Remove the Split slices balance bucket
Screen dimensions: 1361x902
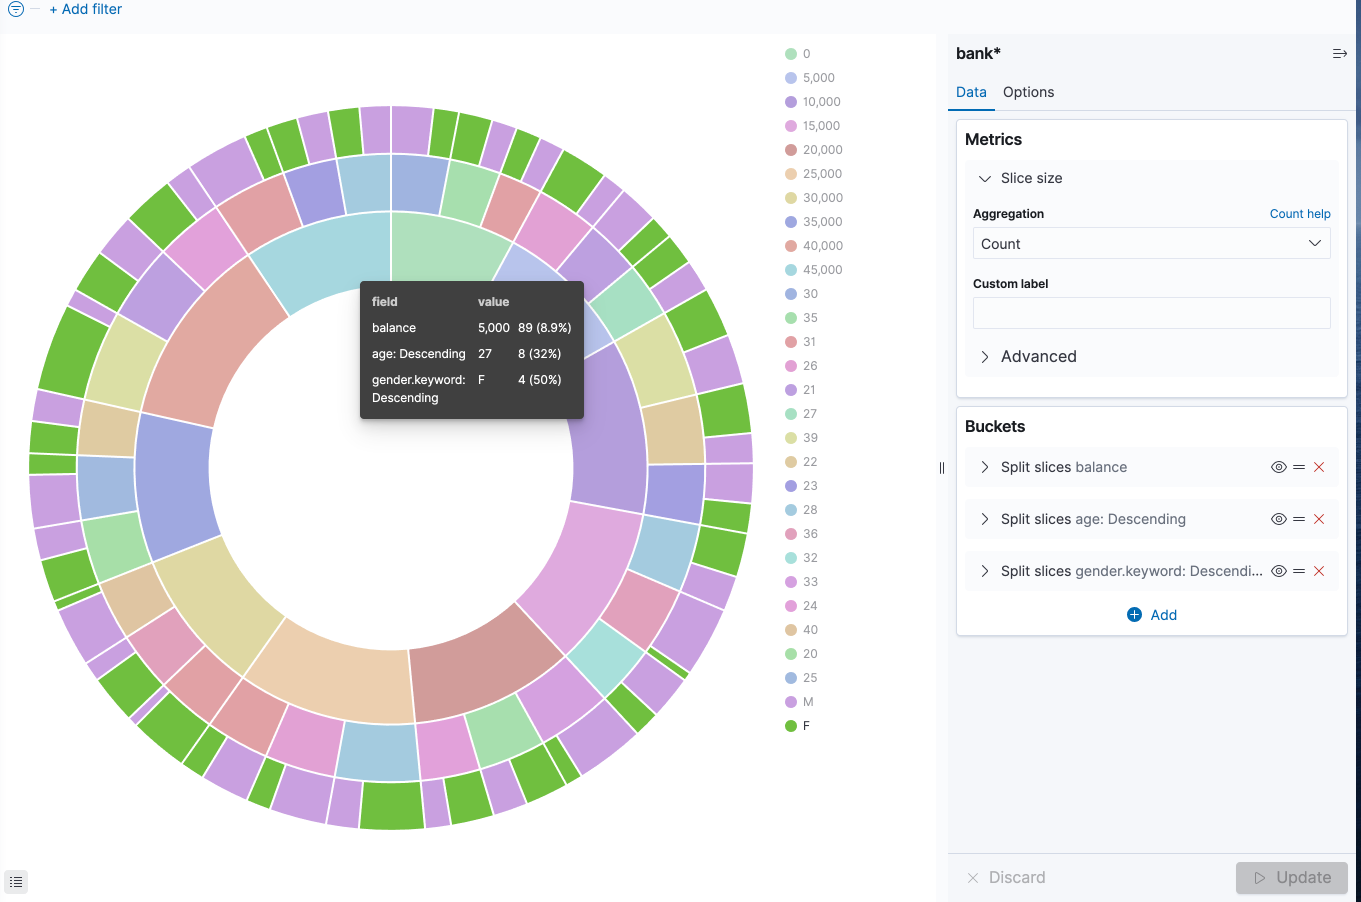[1319, 467]
